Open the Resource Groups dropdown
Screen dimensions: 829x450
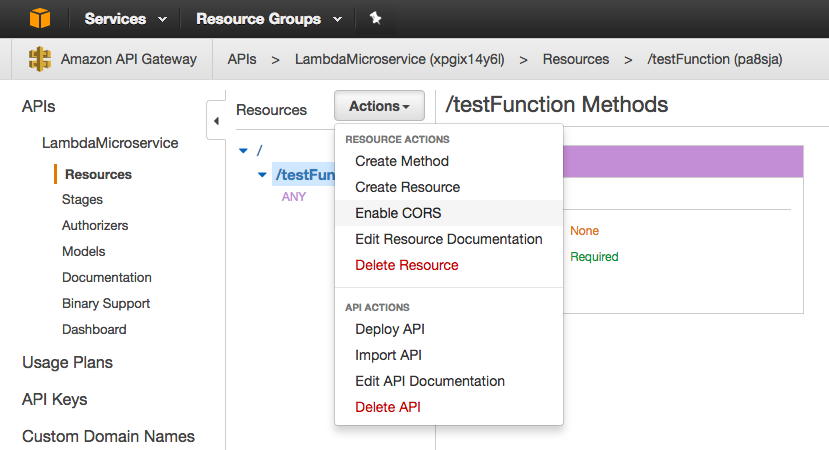point(268,19)
